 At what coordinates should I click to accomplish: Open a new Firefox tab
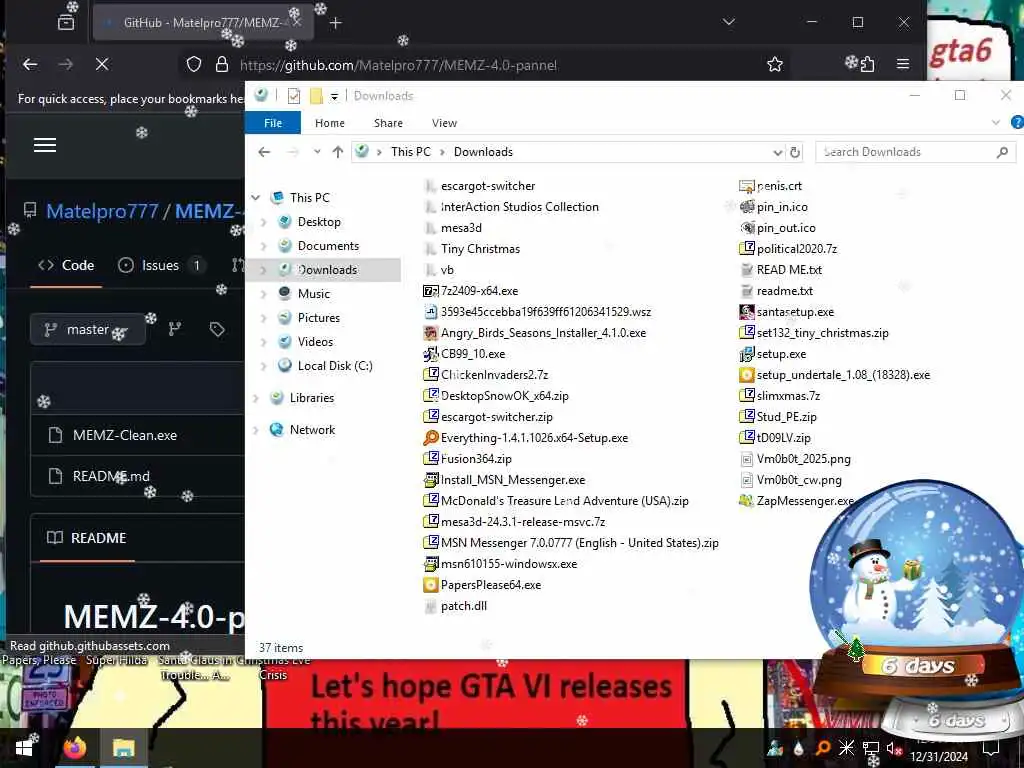pos(335,23)
